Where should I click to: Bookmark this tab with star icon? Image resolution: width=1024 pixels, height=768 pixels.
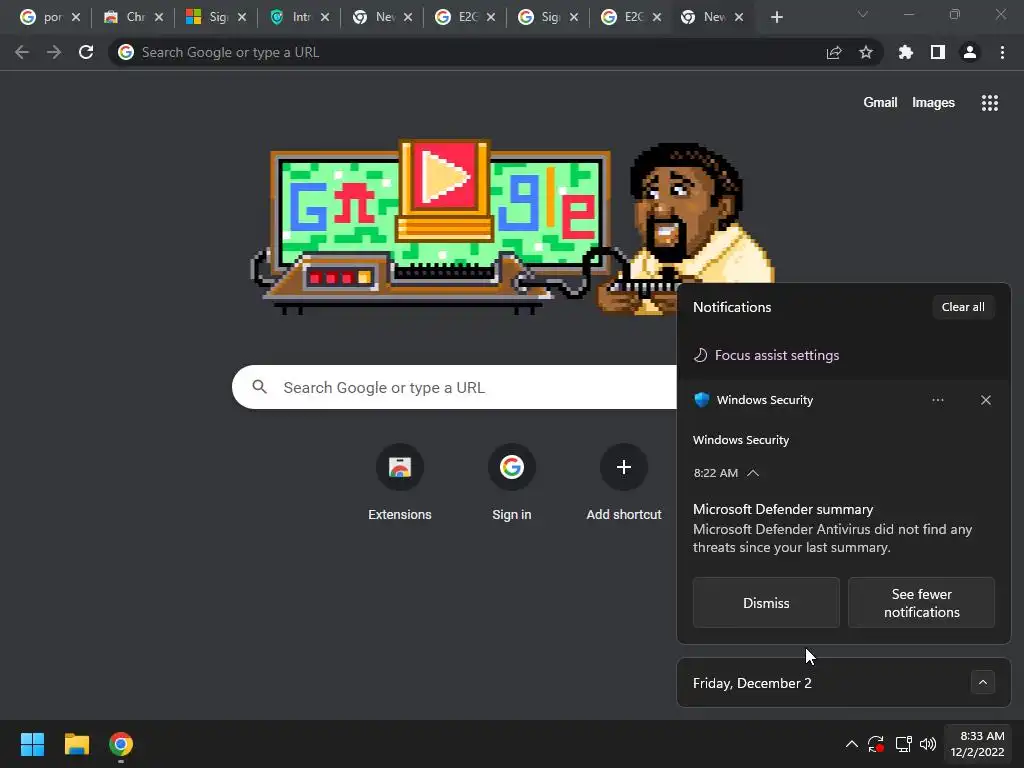click(x=866, y=52)
